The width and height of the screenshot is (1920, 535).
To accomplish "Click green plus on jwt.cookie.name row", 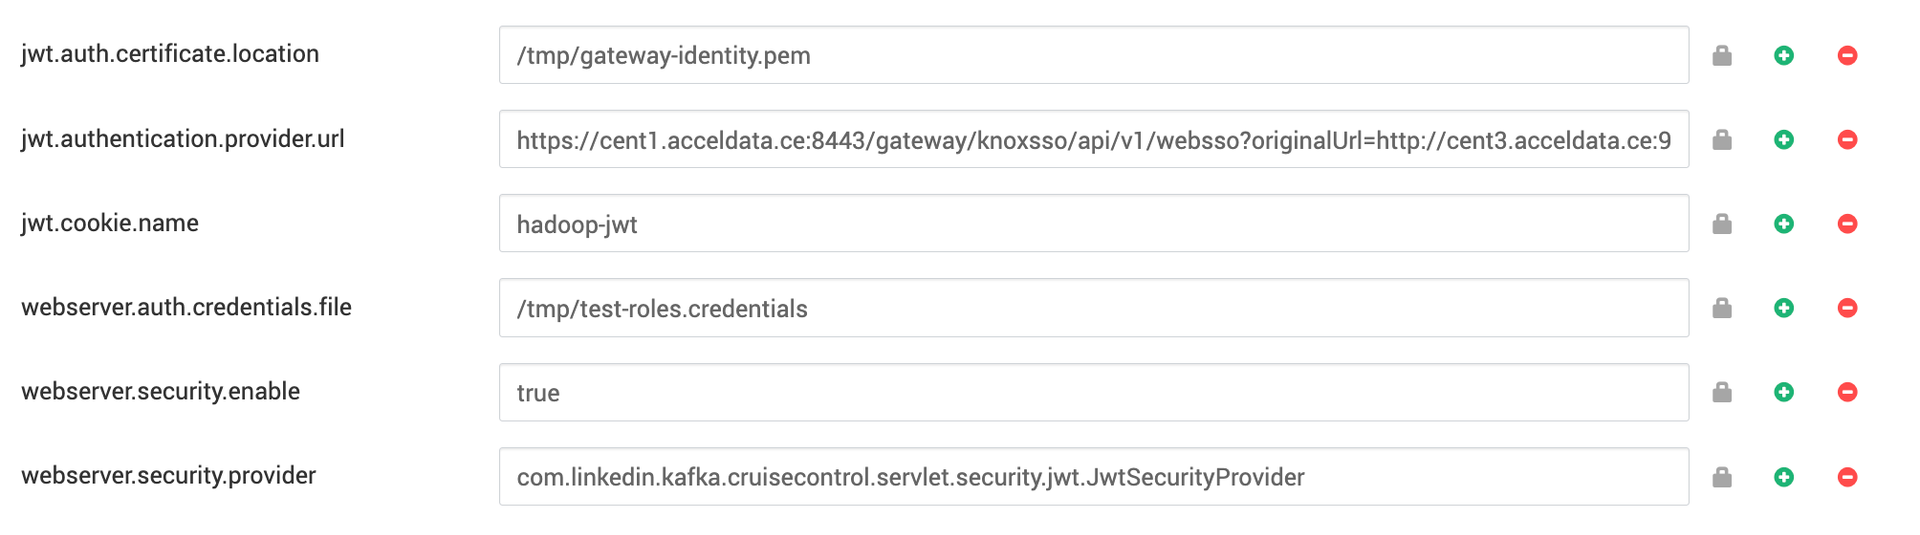I will (1784, 223).
